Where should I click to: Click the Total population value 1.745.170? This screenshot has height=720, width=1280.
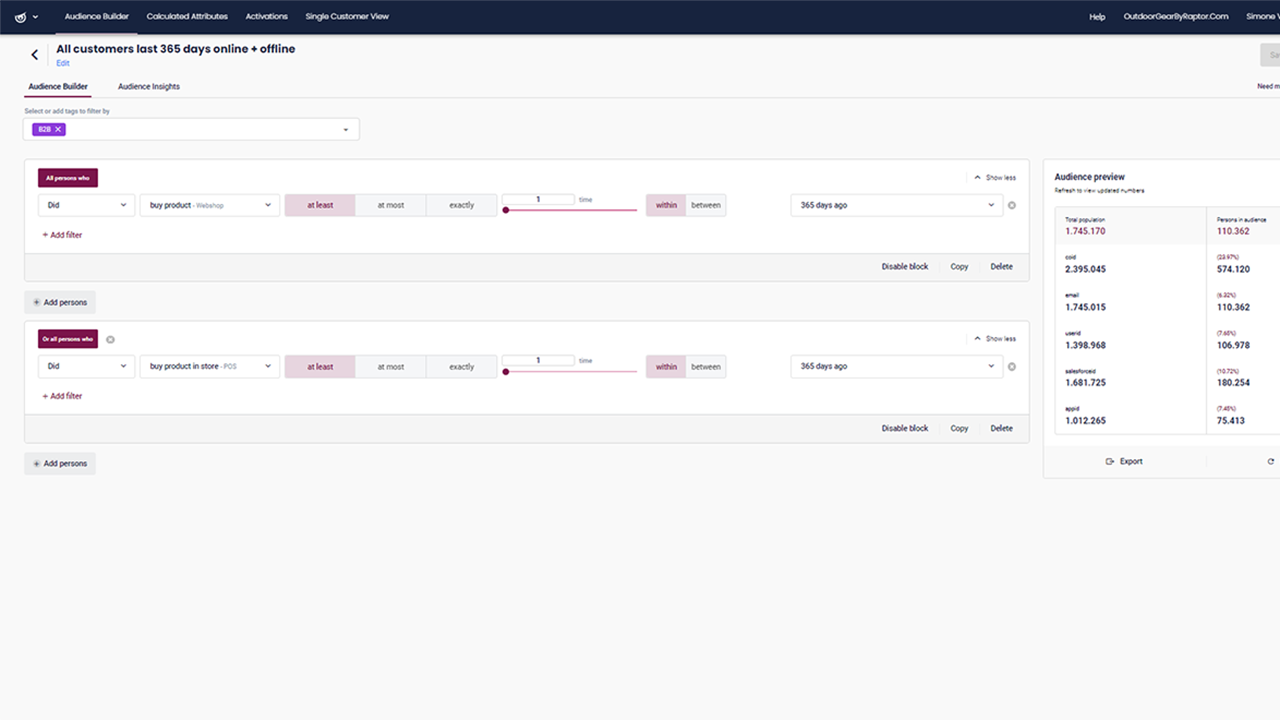point(1086,231)
